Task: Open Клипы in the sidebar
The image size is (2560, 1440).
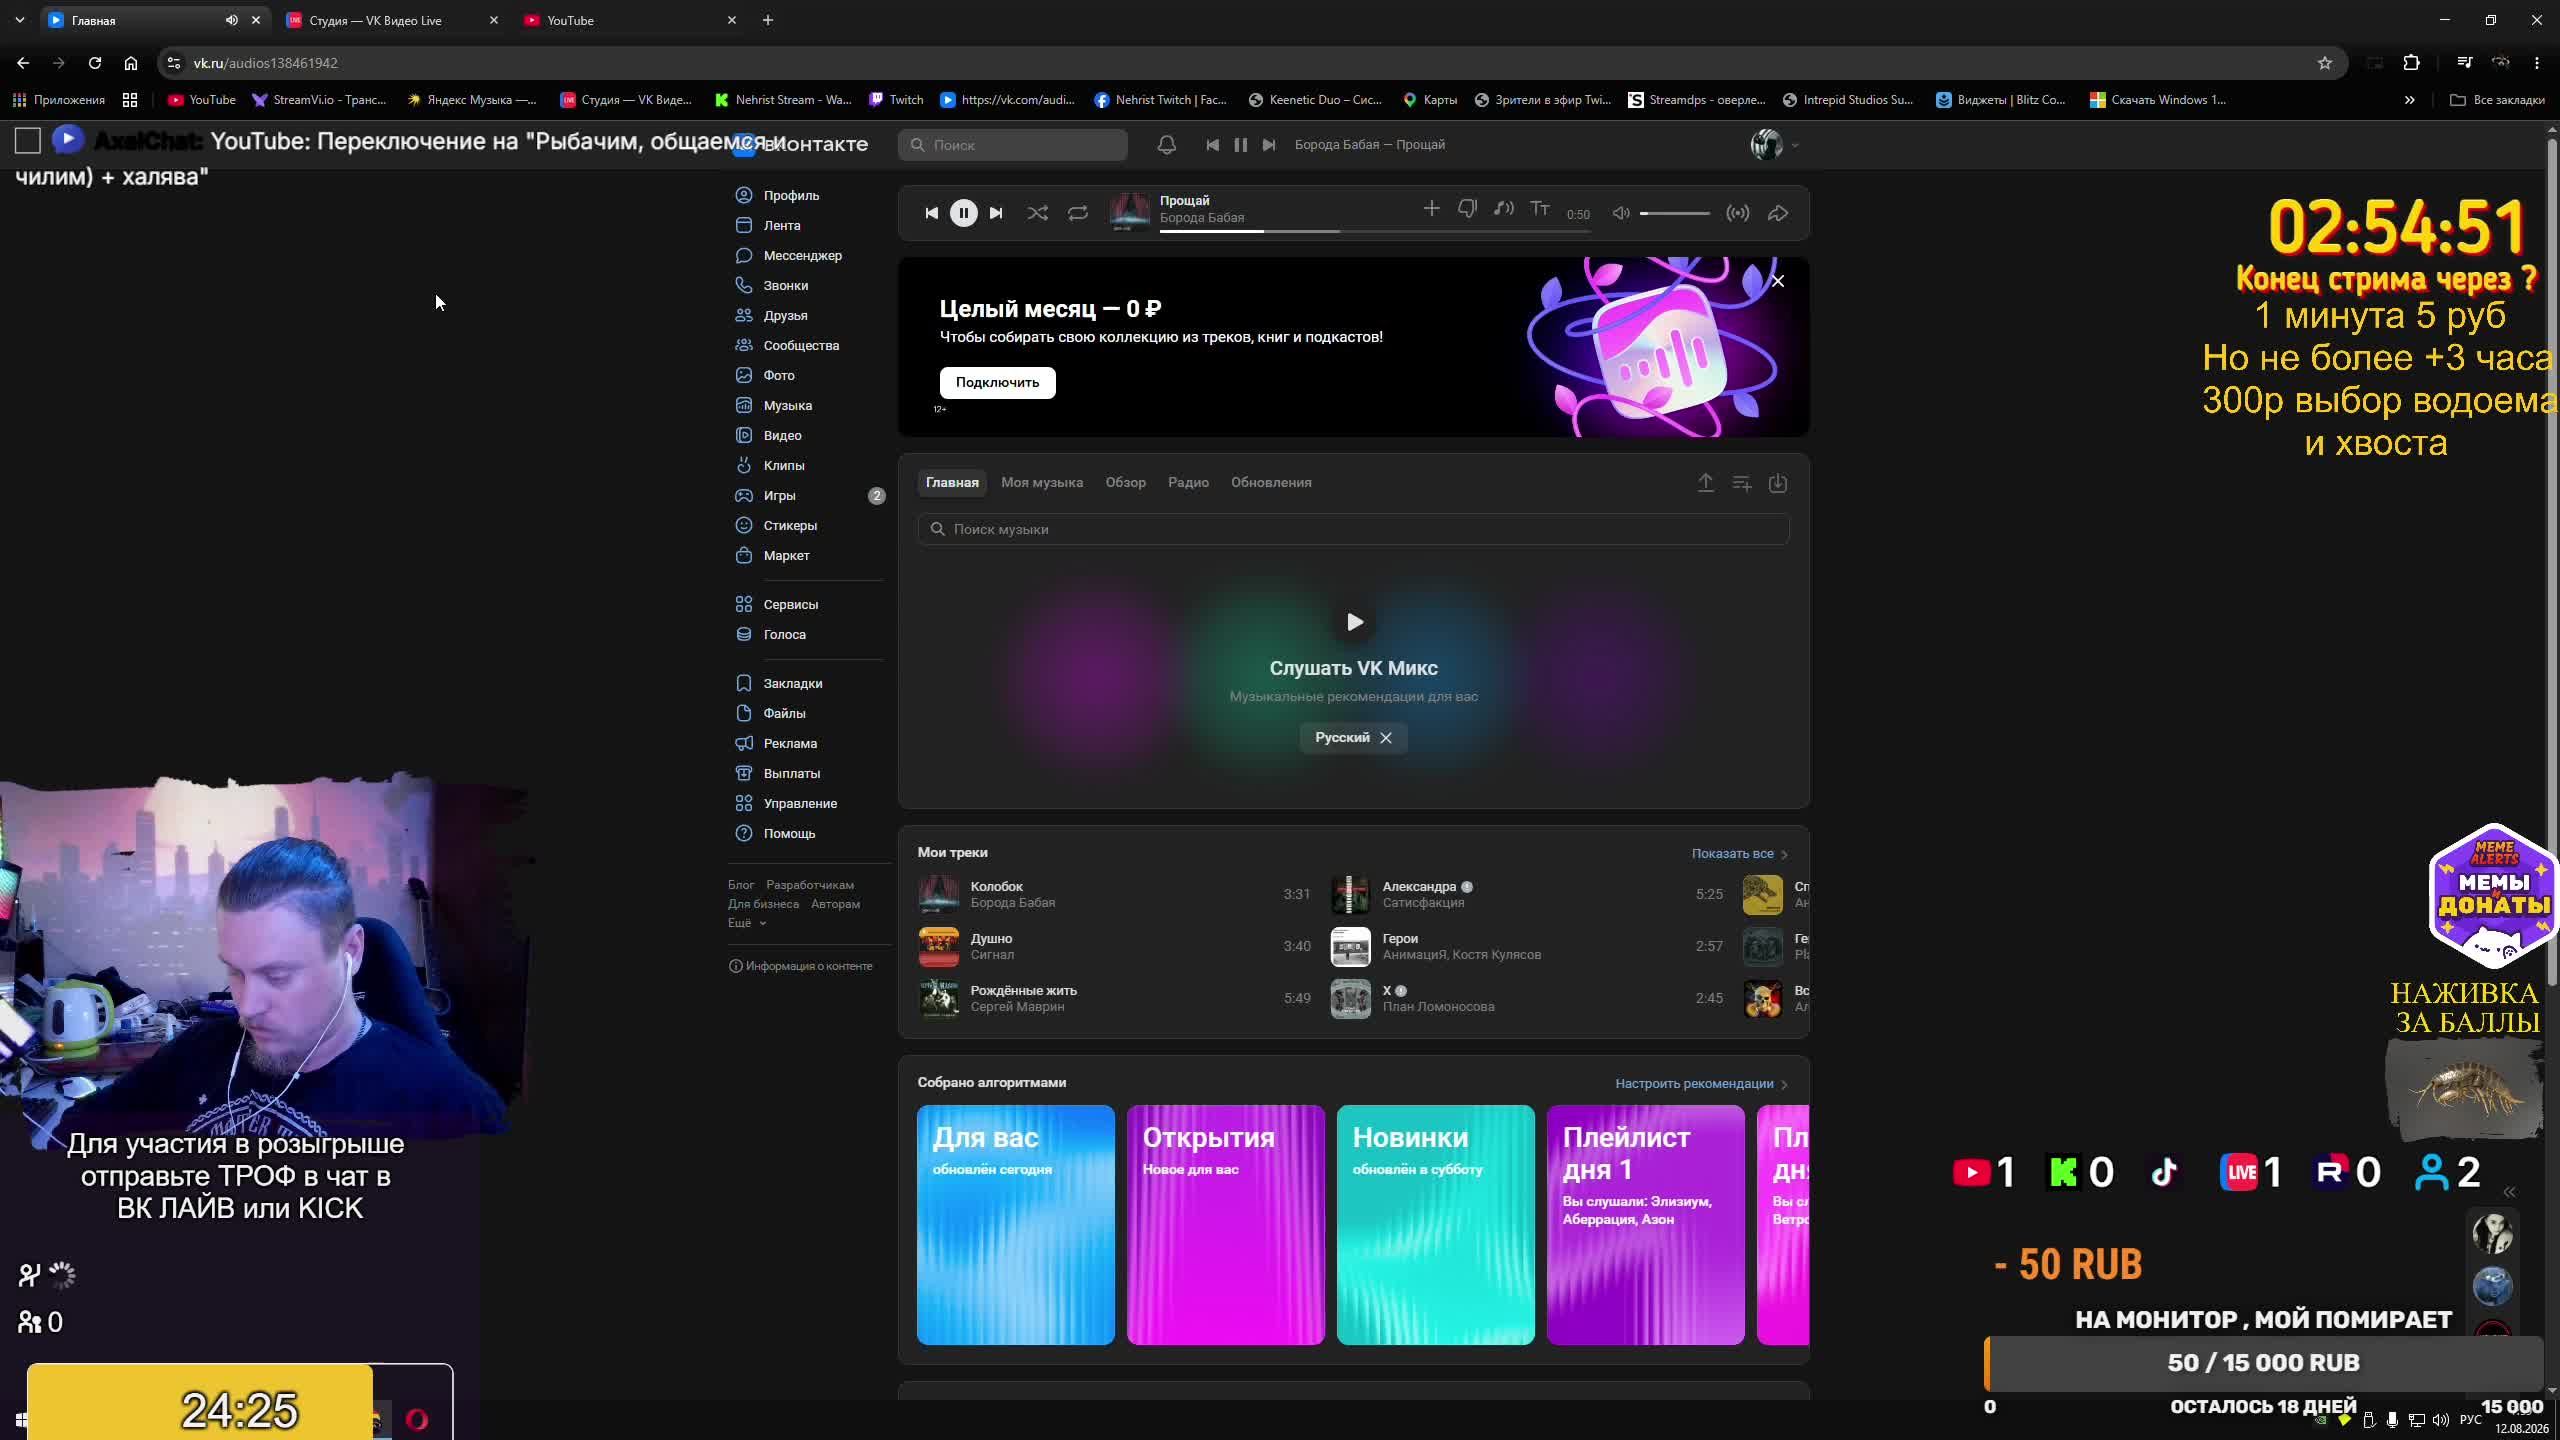Action: click(x=783, y=465)
